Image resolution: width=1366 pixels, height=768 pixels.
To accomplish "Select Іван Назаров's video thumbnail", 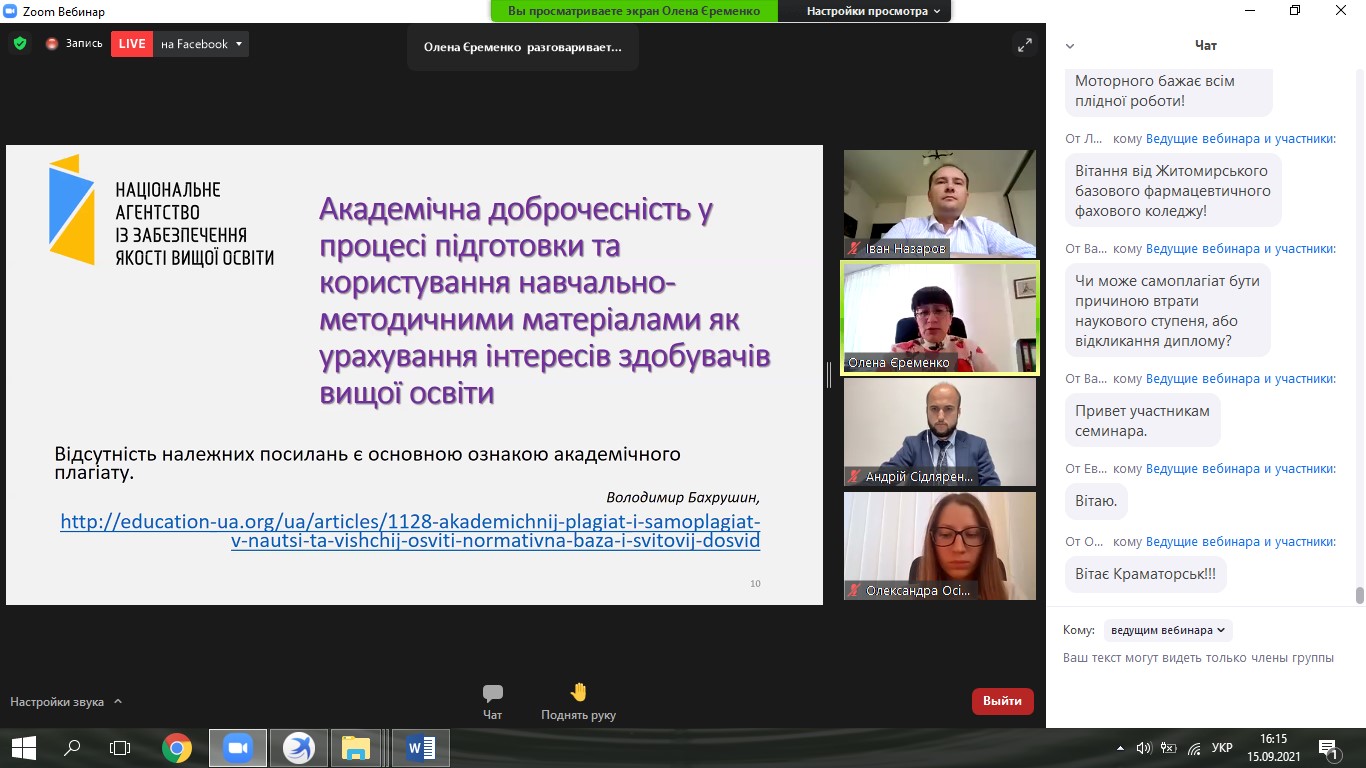I will [940, 204].
